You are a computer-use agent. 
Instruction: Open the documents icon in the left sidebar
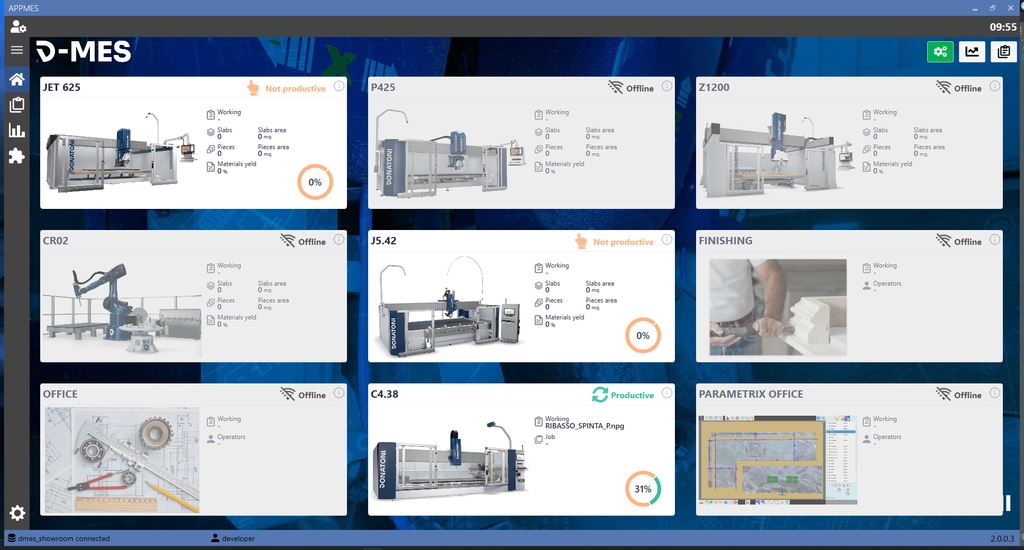pos(17,105)
